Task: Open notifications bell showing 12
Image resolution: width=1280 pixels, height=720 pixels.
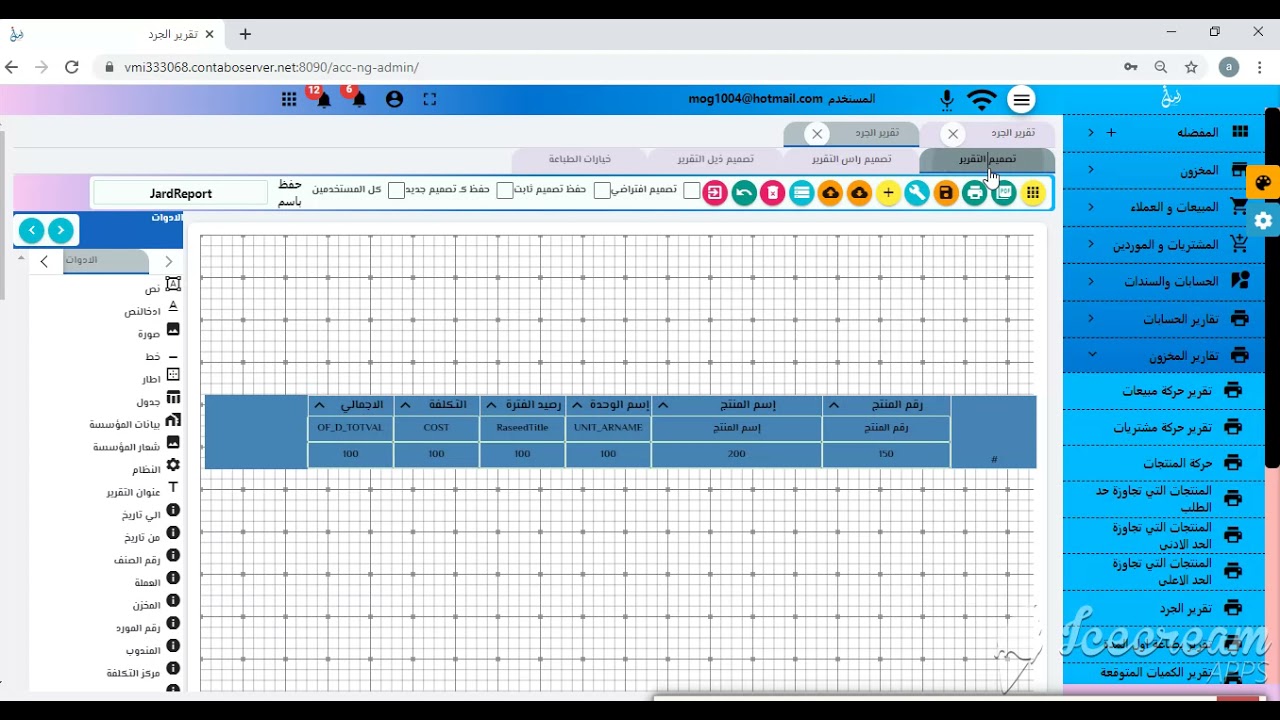Action: pyautogui.click(x=323, y=99)
